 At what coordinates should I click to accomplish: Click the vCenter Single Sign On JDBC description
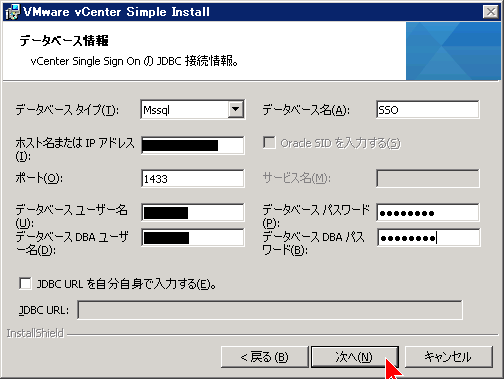(134, 61)
